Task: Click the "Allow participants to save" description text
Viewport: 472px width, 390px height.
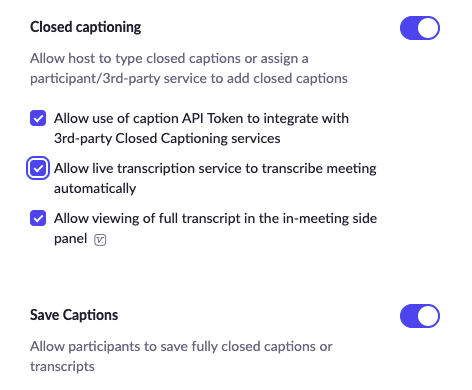Action: (181, 356)
